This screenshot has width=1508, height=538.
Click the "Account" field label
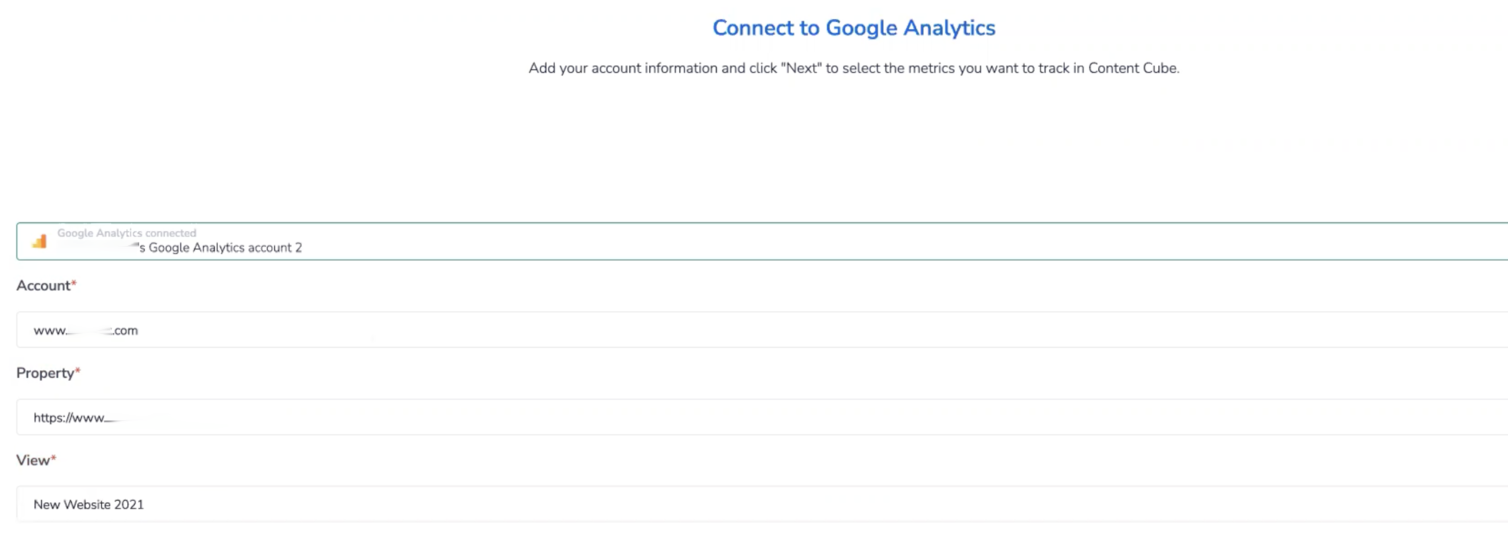click(x=43, y=286)
